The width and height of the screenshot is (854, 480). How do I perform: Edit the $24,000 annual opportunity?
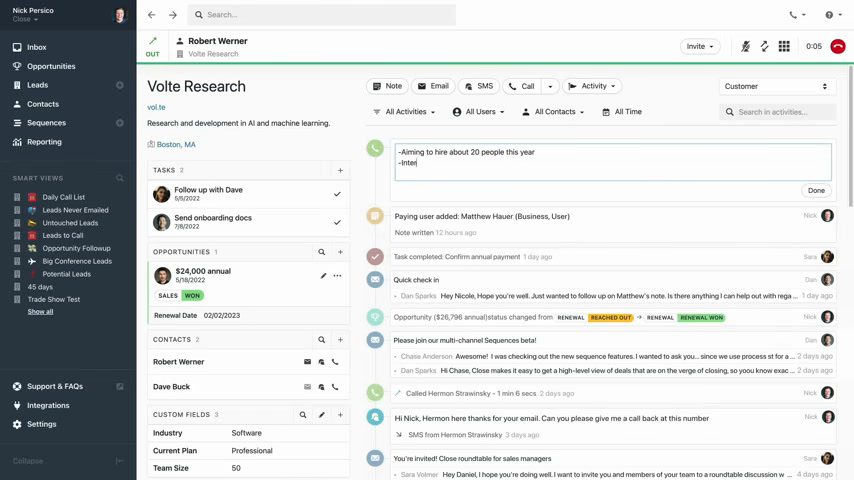324,276
